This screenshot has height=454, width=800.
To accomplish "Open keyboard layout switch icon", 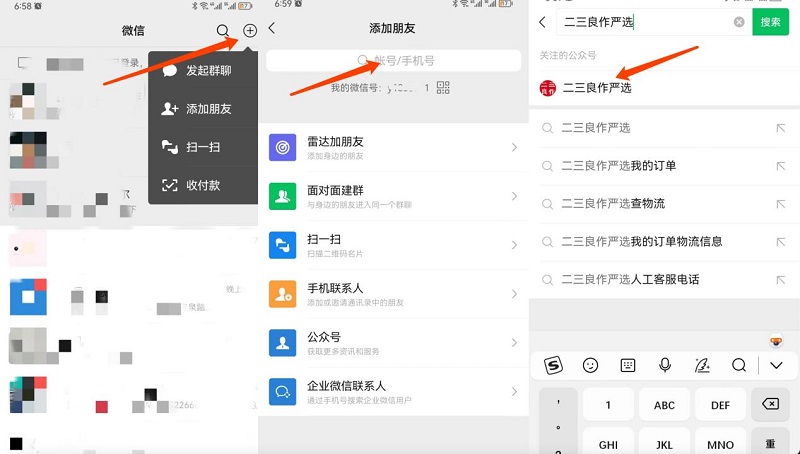I will [x=628, y=365].
